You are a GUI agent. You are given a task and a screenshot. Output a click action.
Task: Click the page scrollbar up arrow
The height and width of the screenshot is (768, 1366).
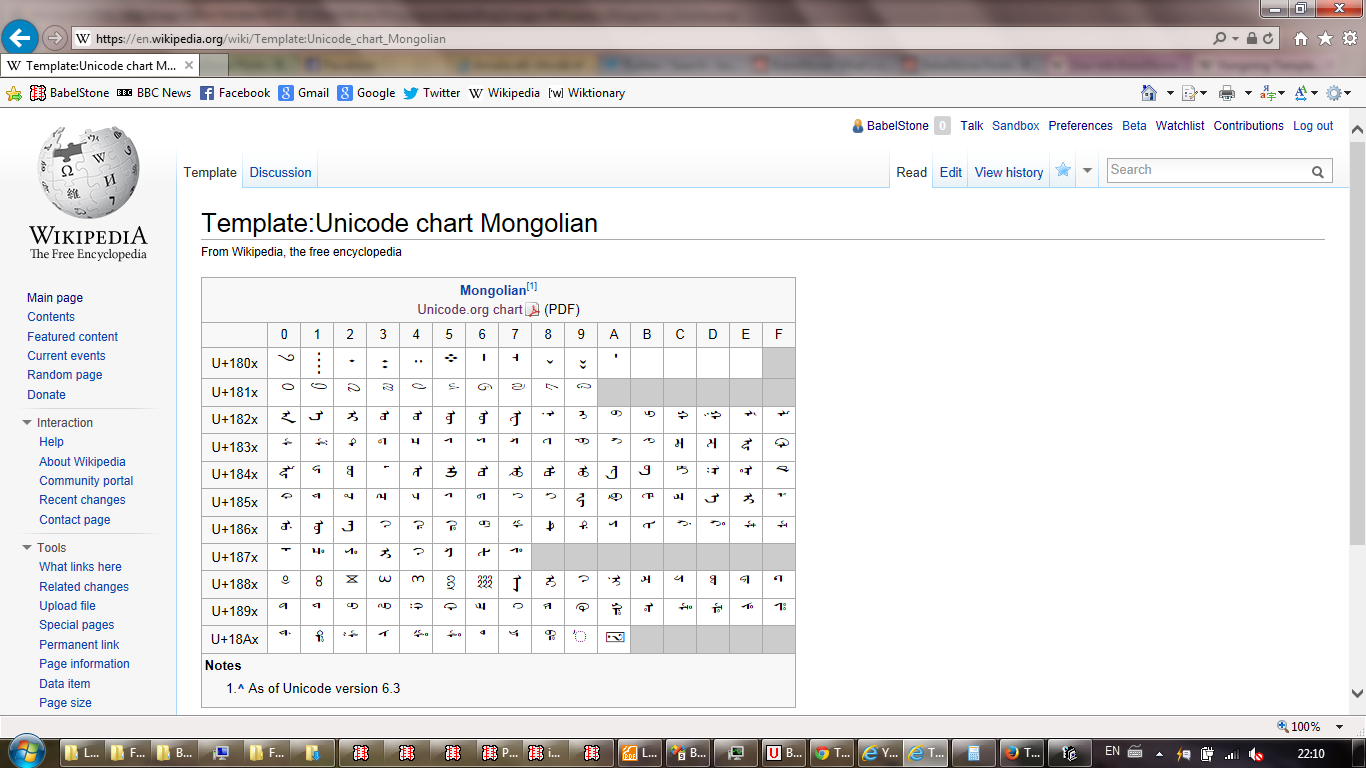point(1357,130)
